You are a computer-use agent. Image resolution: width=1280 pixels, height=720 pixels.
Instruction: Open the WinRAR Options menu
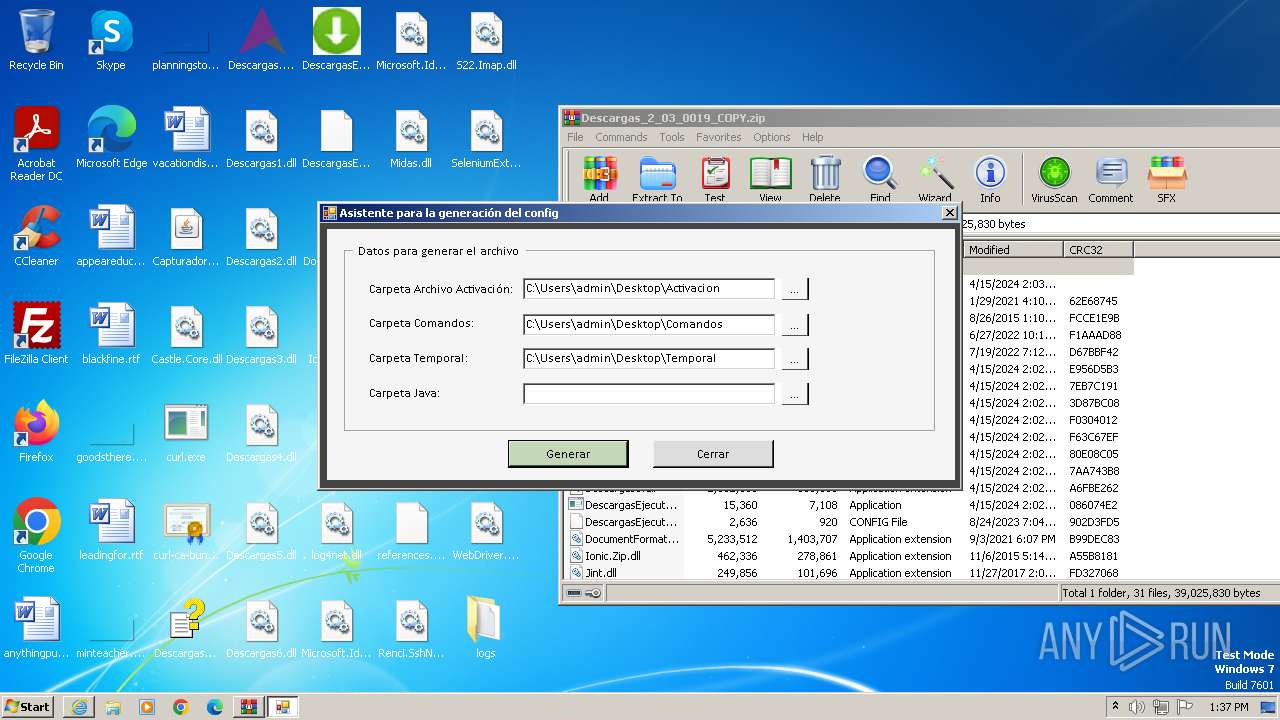point(772,137)
